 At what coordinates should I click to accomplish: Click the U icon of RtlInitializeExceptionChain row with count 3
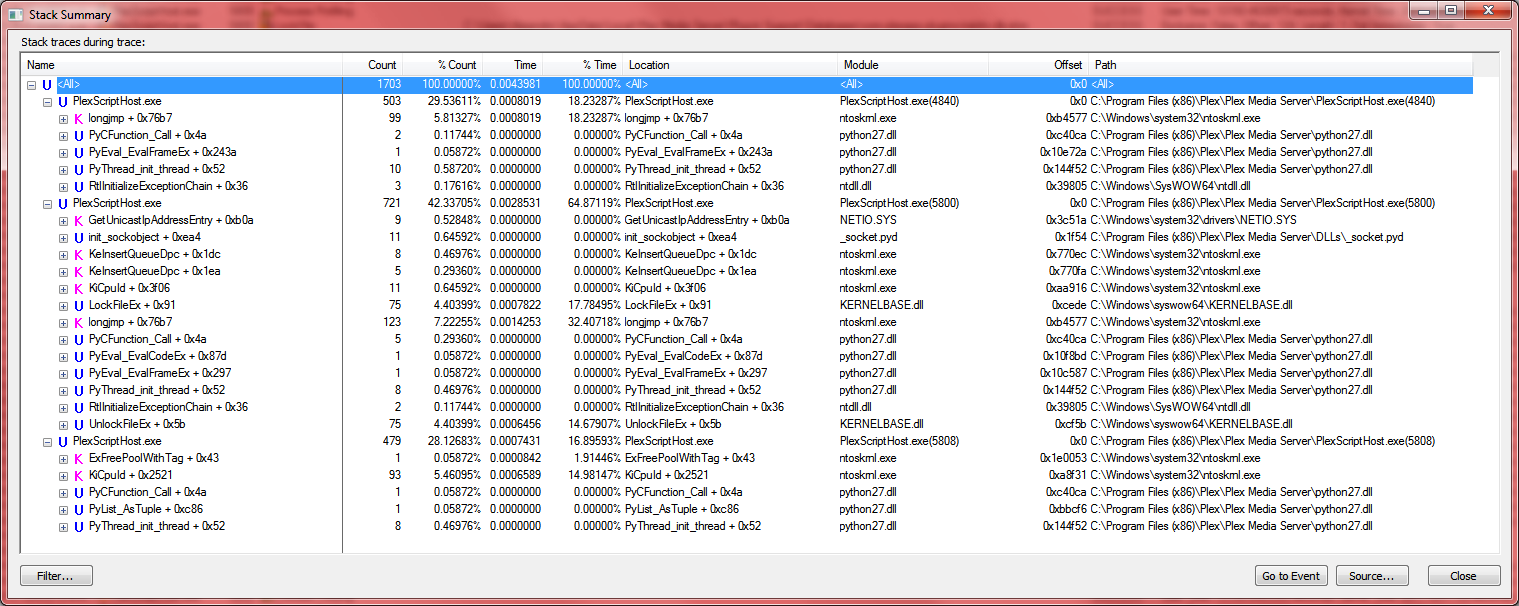(79, 186)
